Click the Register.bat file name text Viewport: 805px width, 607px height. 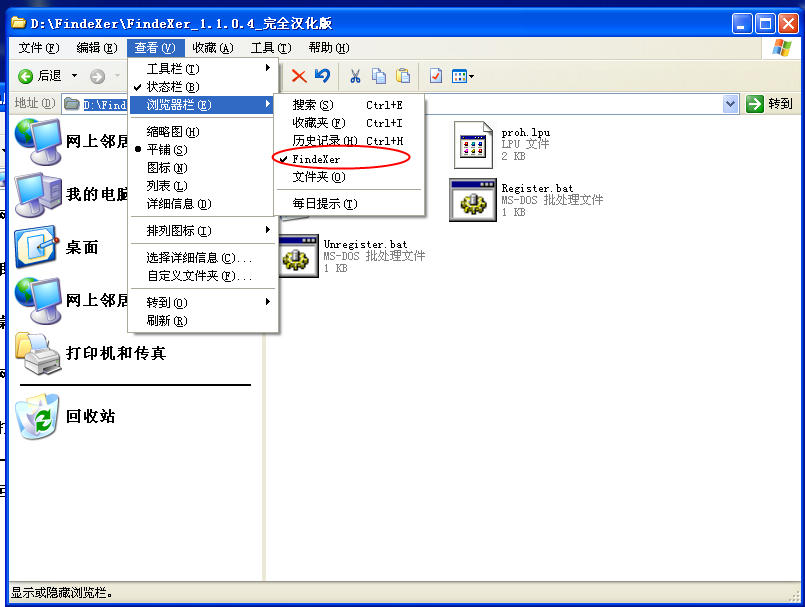coord(537,188)
